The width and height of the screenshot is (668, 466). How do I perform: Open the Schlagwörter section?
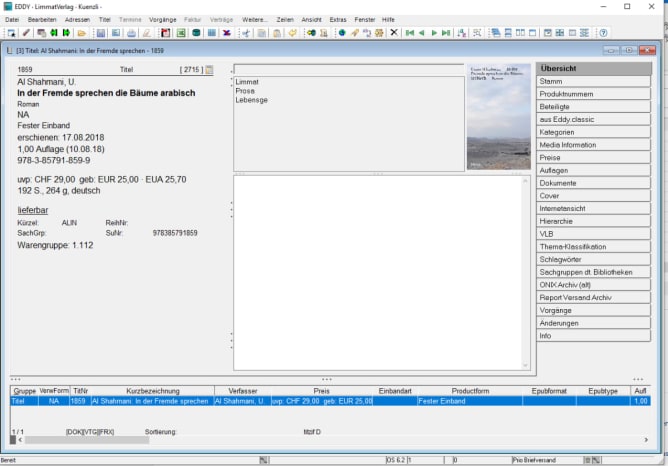coord(593,259)
